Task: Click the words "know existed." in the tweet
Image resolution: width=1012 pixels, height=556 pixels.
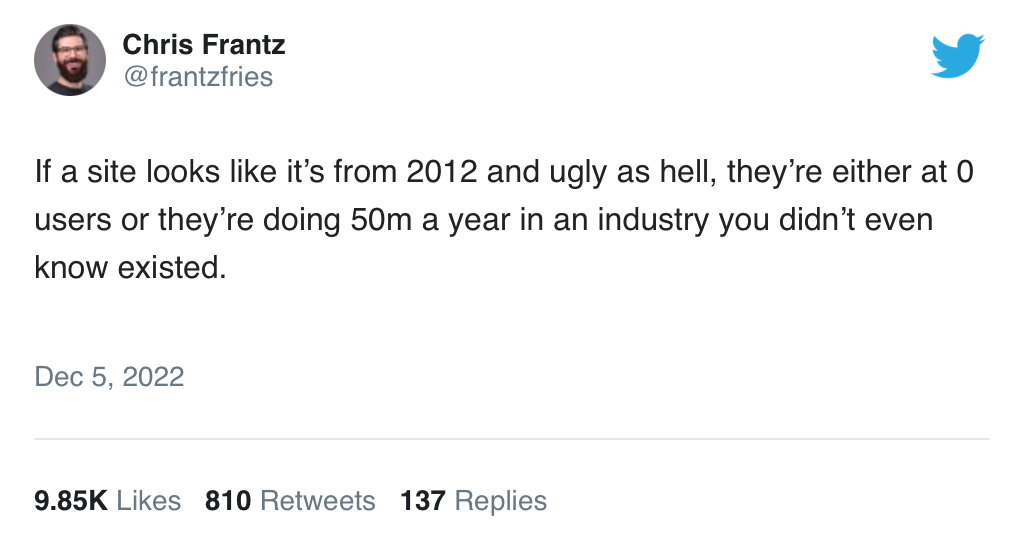Action: coord(125,267)
